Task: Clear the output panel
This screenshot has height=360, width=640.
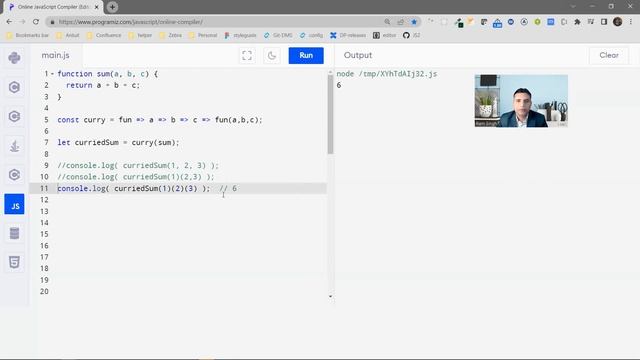Action: click(x=609, y=56)
